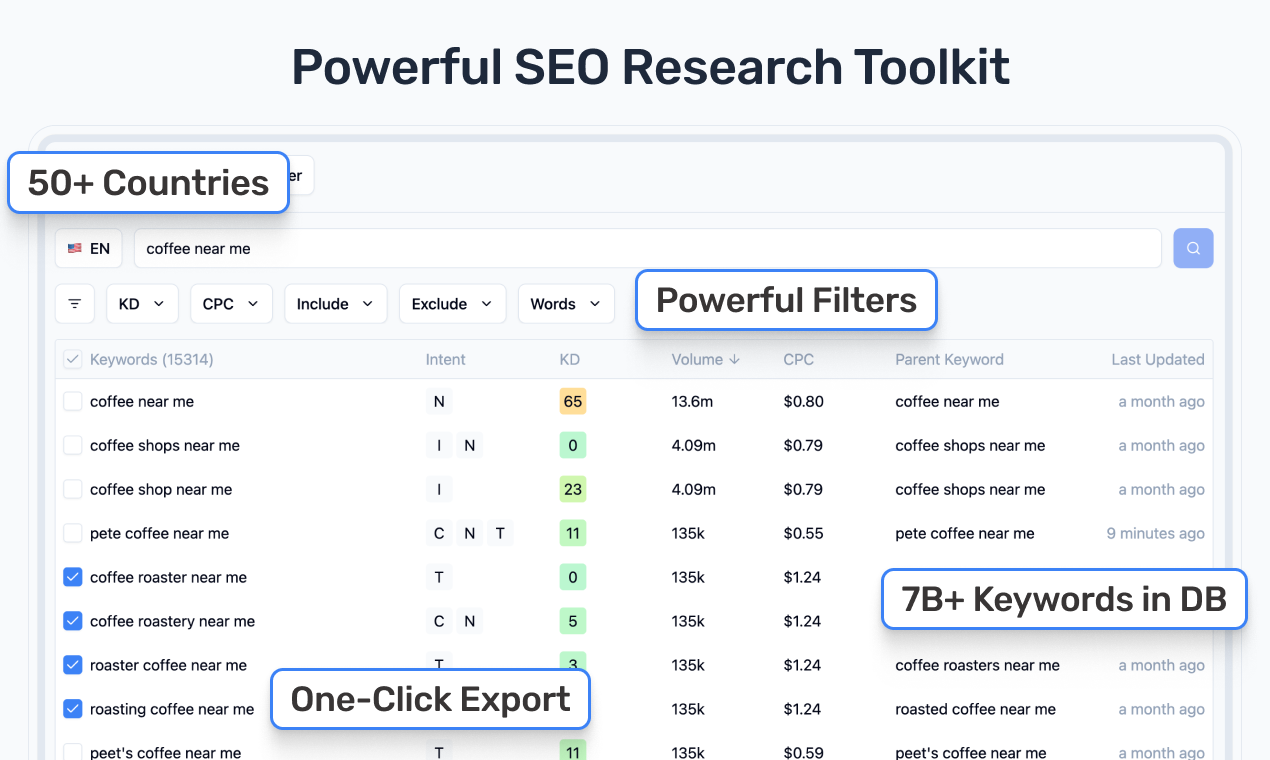Open the Words filter dropdown

click(x=566, y=304)
